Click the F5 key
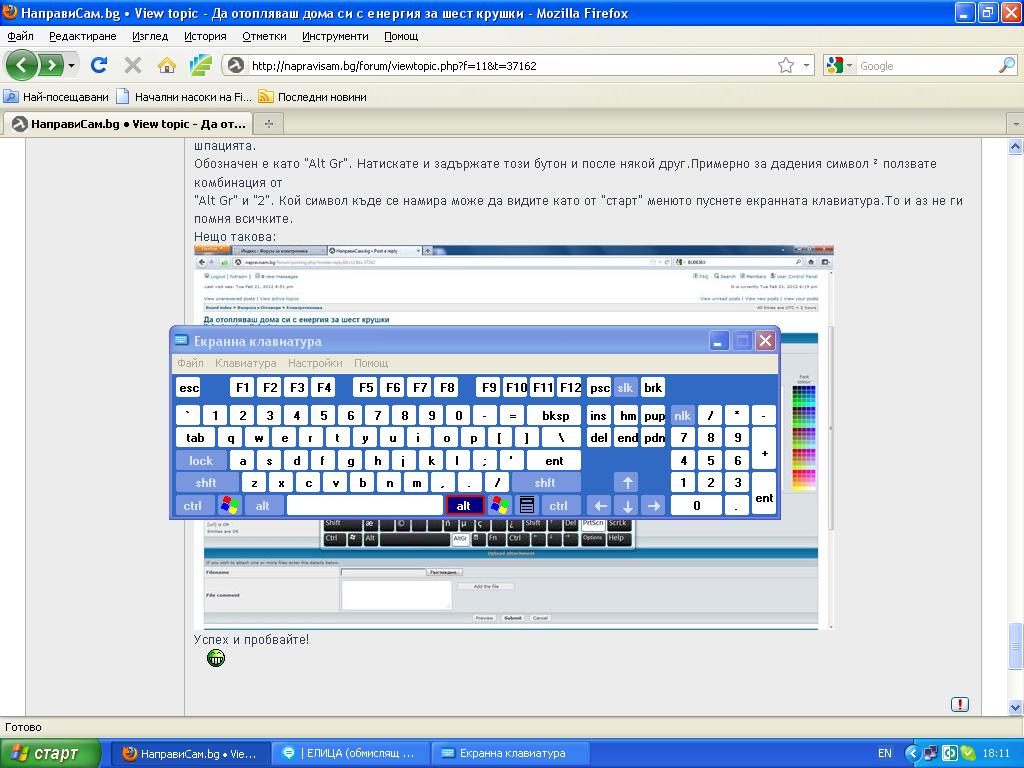The width and height of the screenshot is (1024, 768). (366, 387)
